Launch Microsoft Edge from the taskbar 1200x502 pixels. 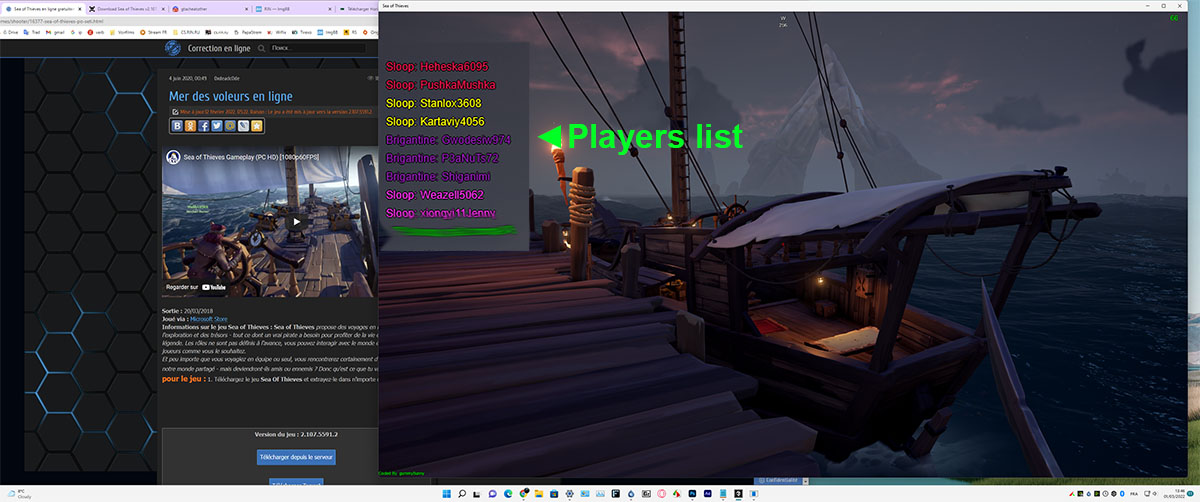508,494
